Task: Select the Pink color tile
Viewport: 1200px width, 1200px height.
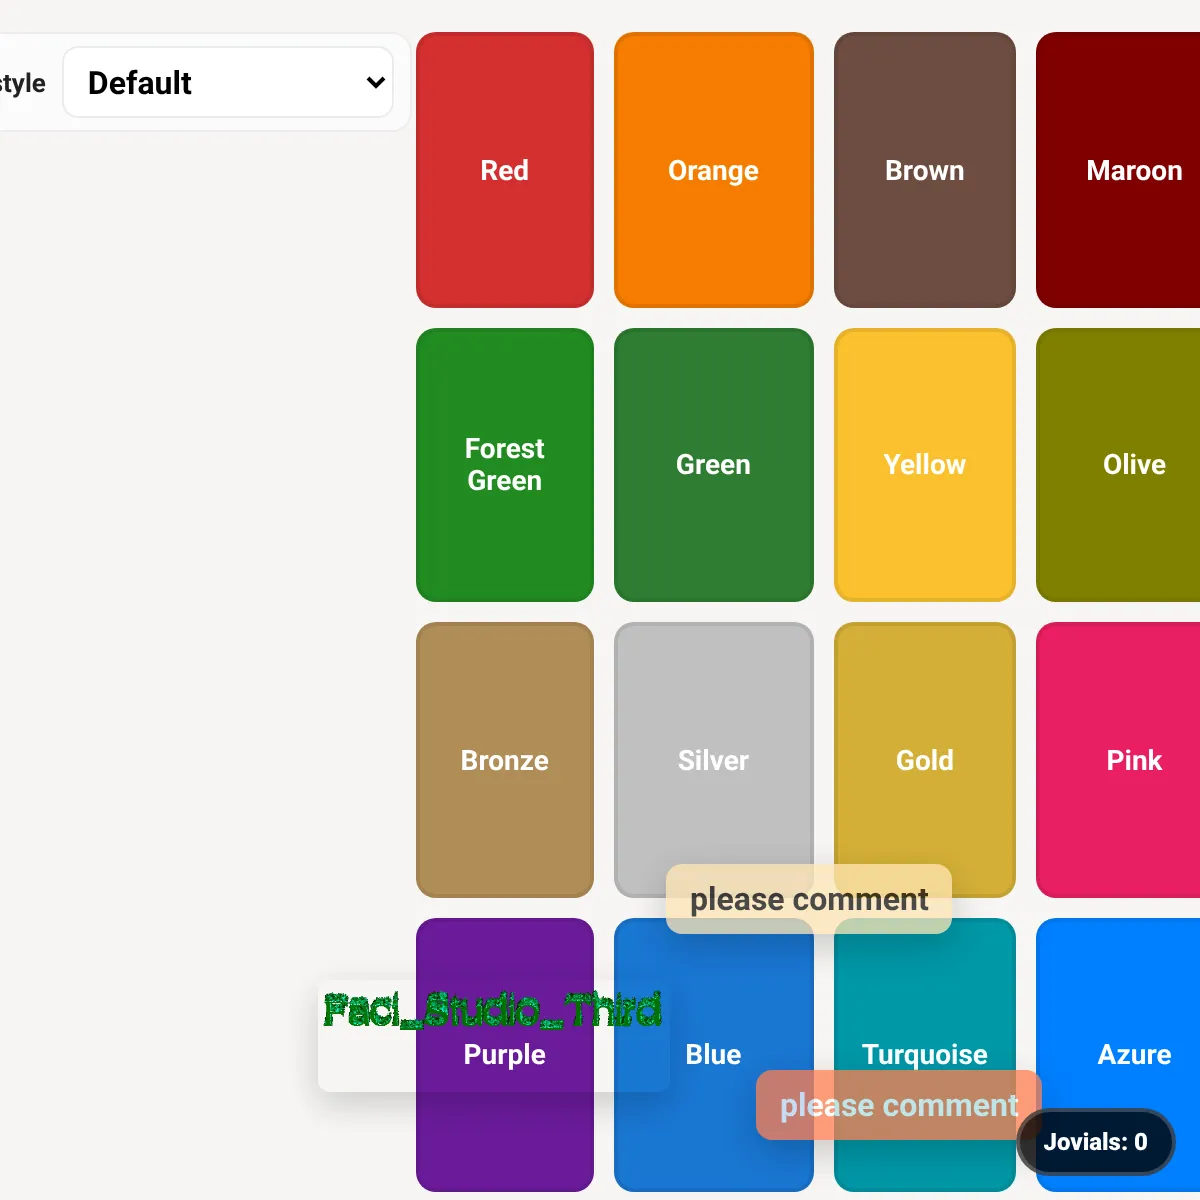Action: [1120, 760]
